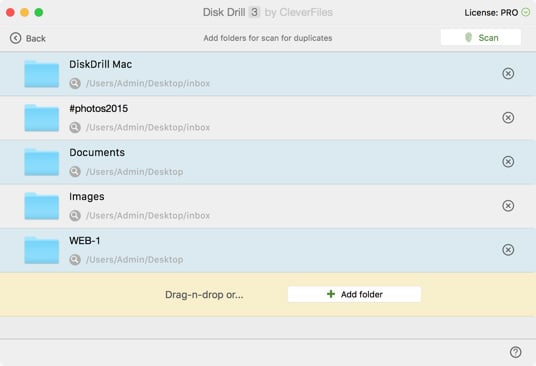Click the magnifier icon beside Documents path
536x366 pixels.
click(75, 172)
